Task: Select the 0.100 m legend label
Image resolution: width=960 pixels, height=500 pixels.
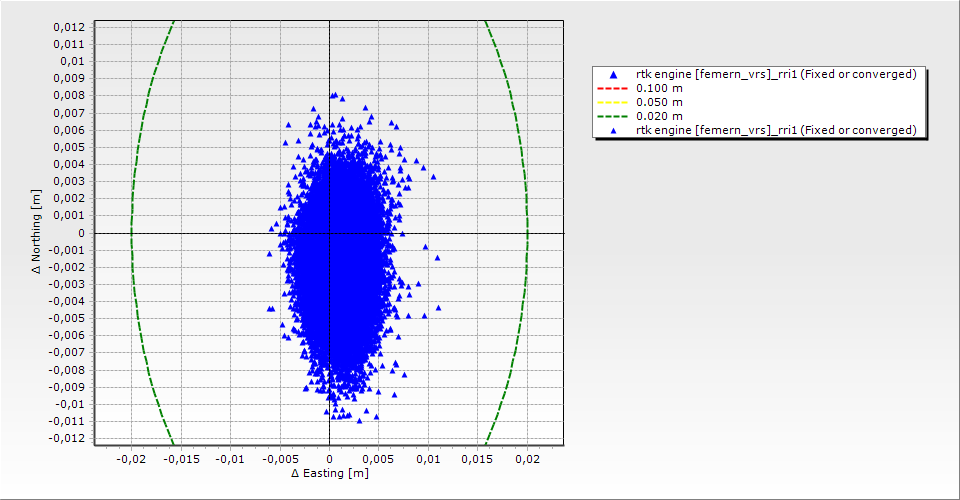Action: [x=659, y=88]
